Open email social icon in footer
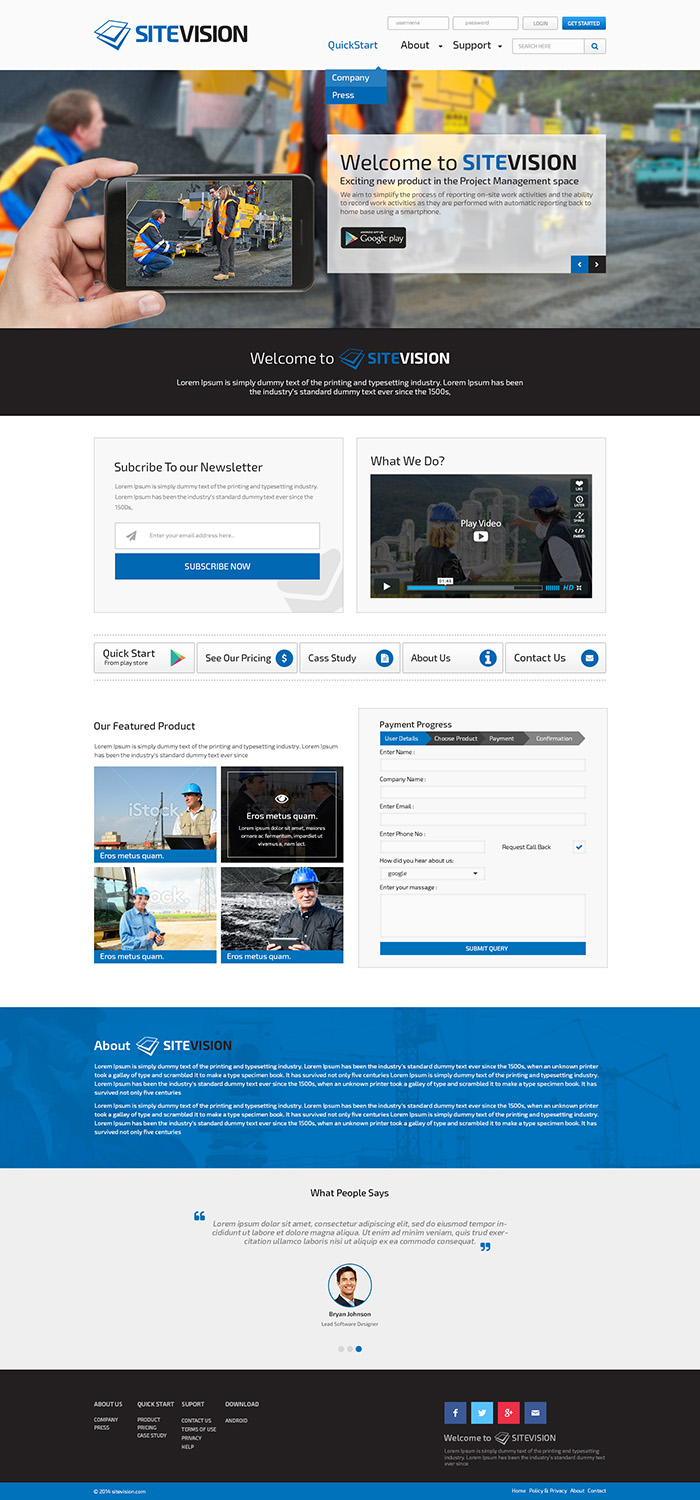The width and height of the screenshot is (700, 1500). (536, 1413)
